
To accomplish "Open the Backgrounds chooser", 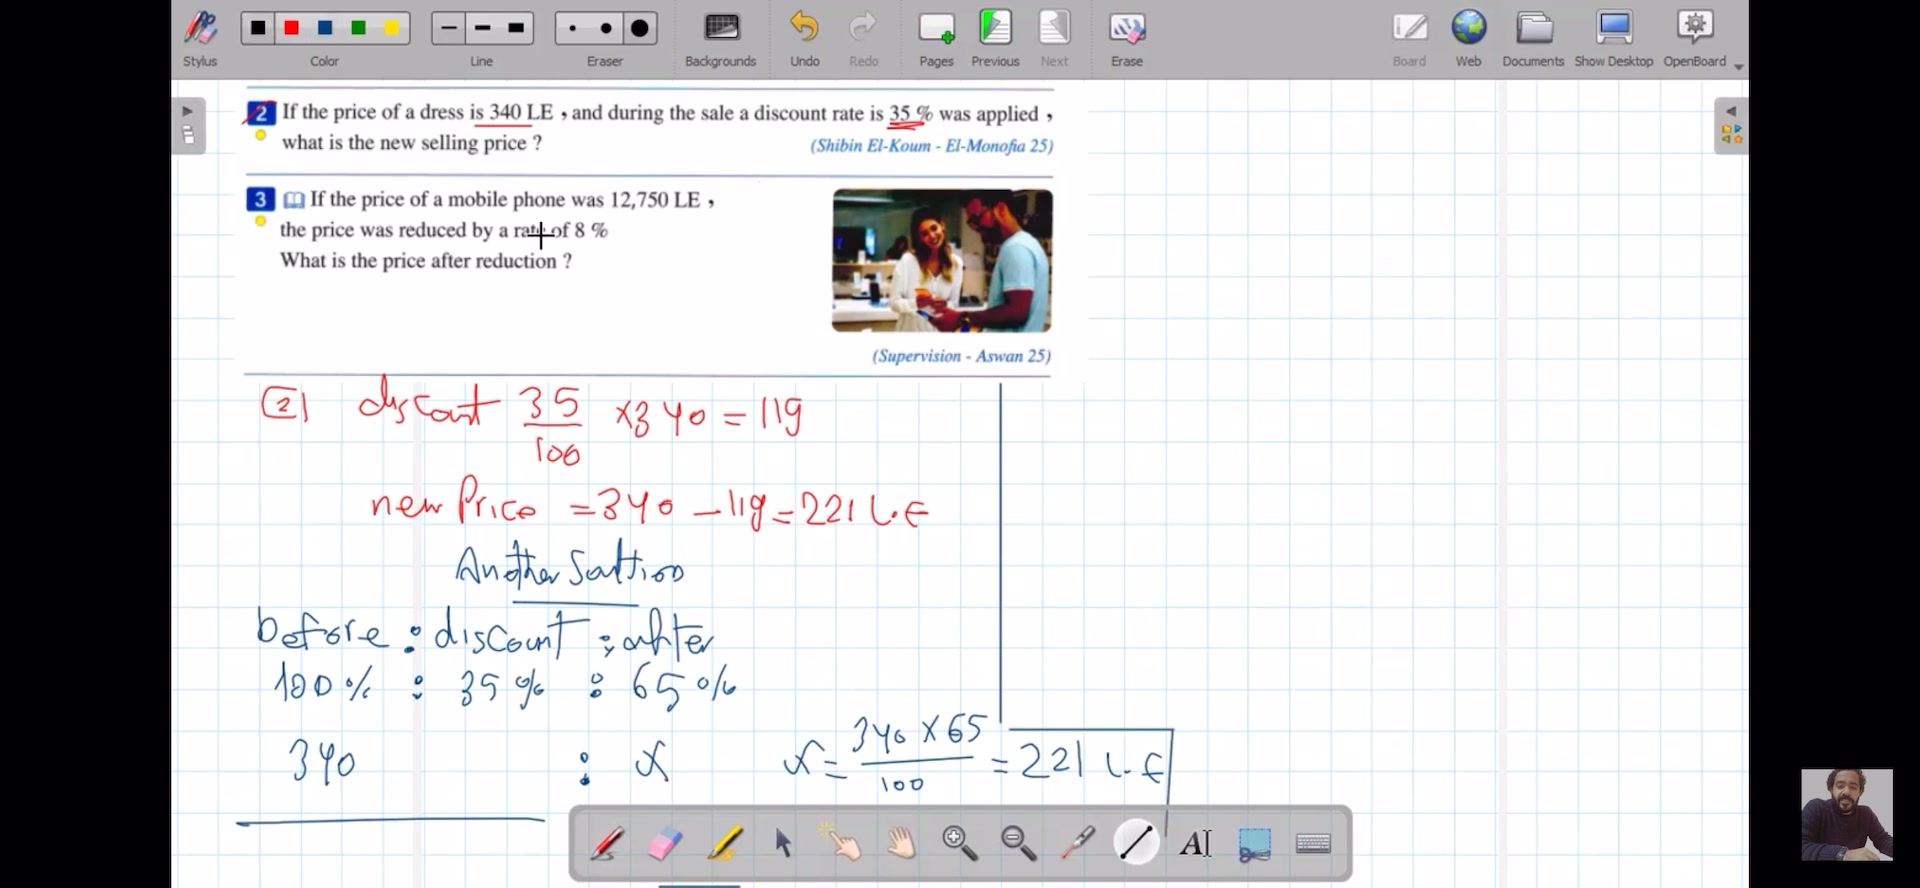I will click(x=721, y=38).
